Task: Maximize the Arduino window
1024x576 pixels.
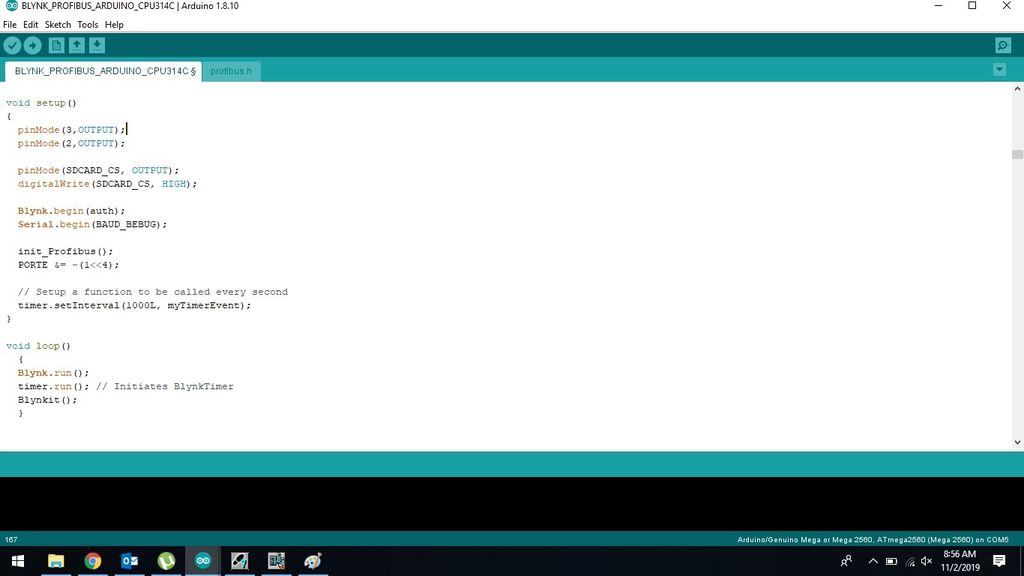Action: (972, 6)
